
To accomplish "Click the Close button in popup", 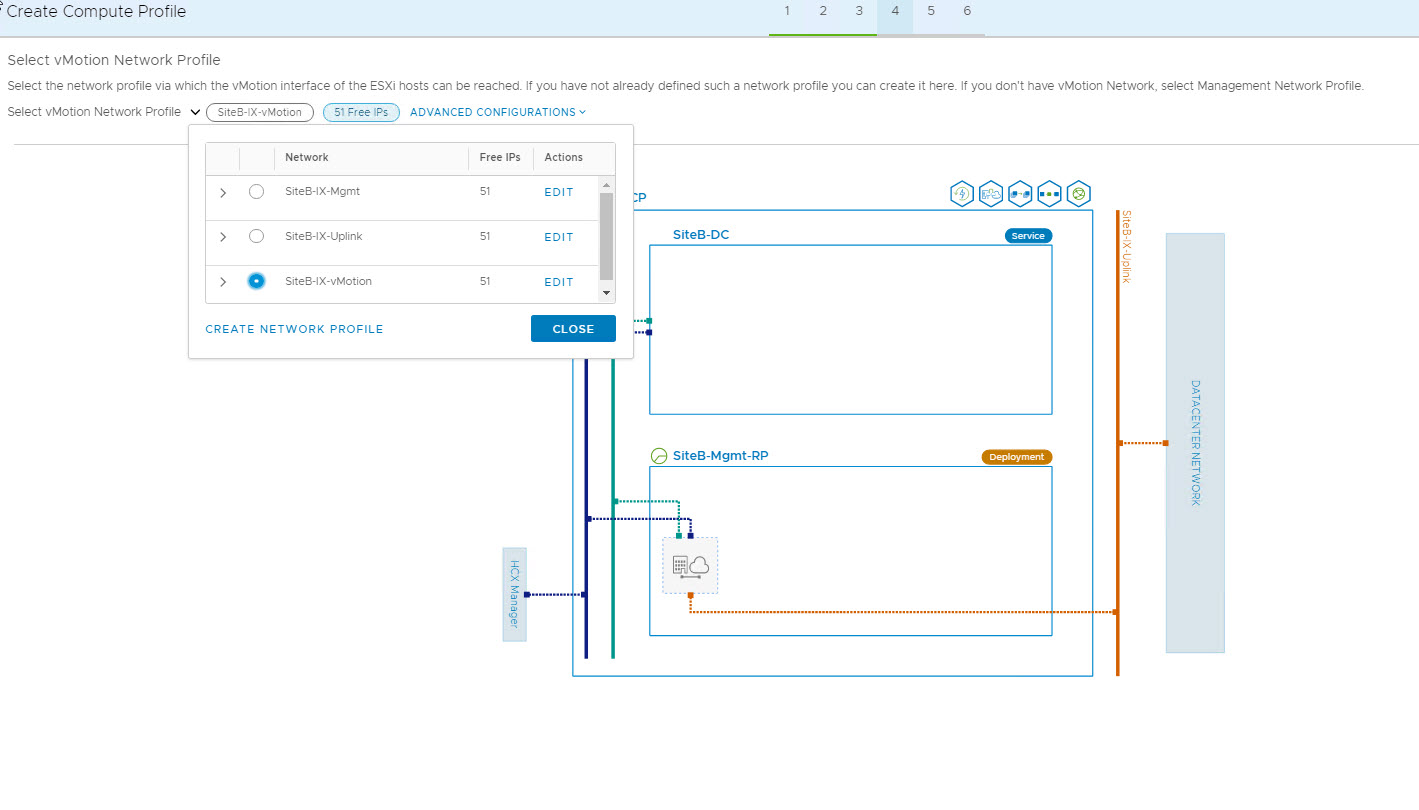I will (573, 329).
